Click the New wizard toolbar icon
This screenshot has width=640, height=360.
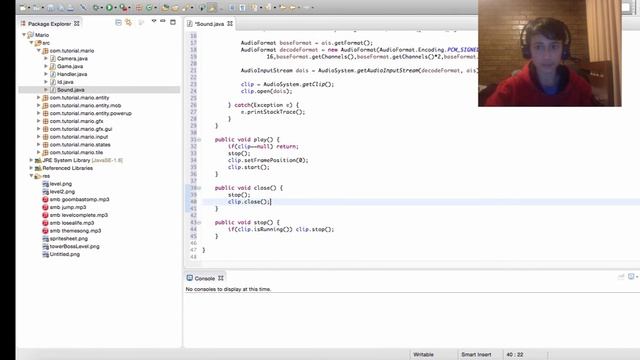point(22,7)
